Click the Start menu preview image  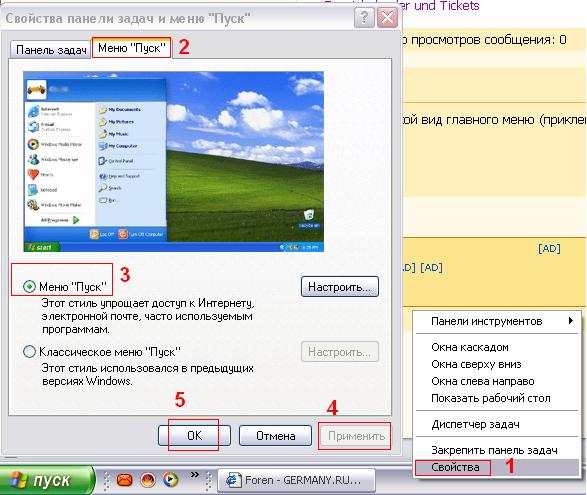(x=173, y=161)
